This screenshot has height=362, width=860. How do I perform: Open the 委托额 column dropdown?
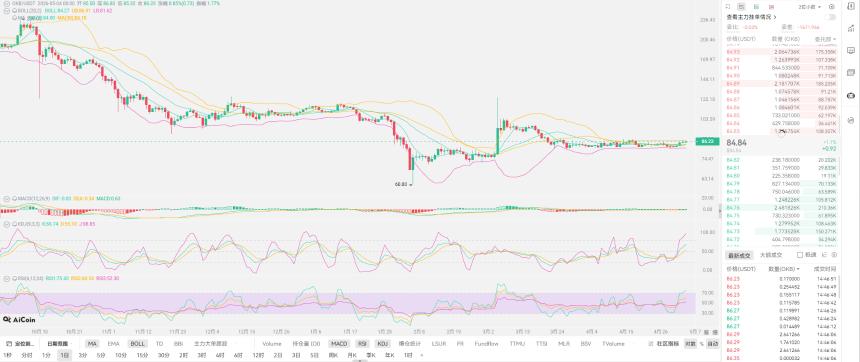pyautogui.click(x=824, y=39)
